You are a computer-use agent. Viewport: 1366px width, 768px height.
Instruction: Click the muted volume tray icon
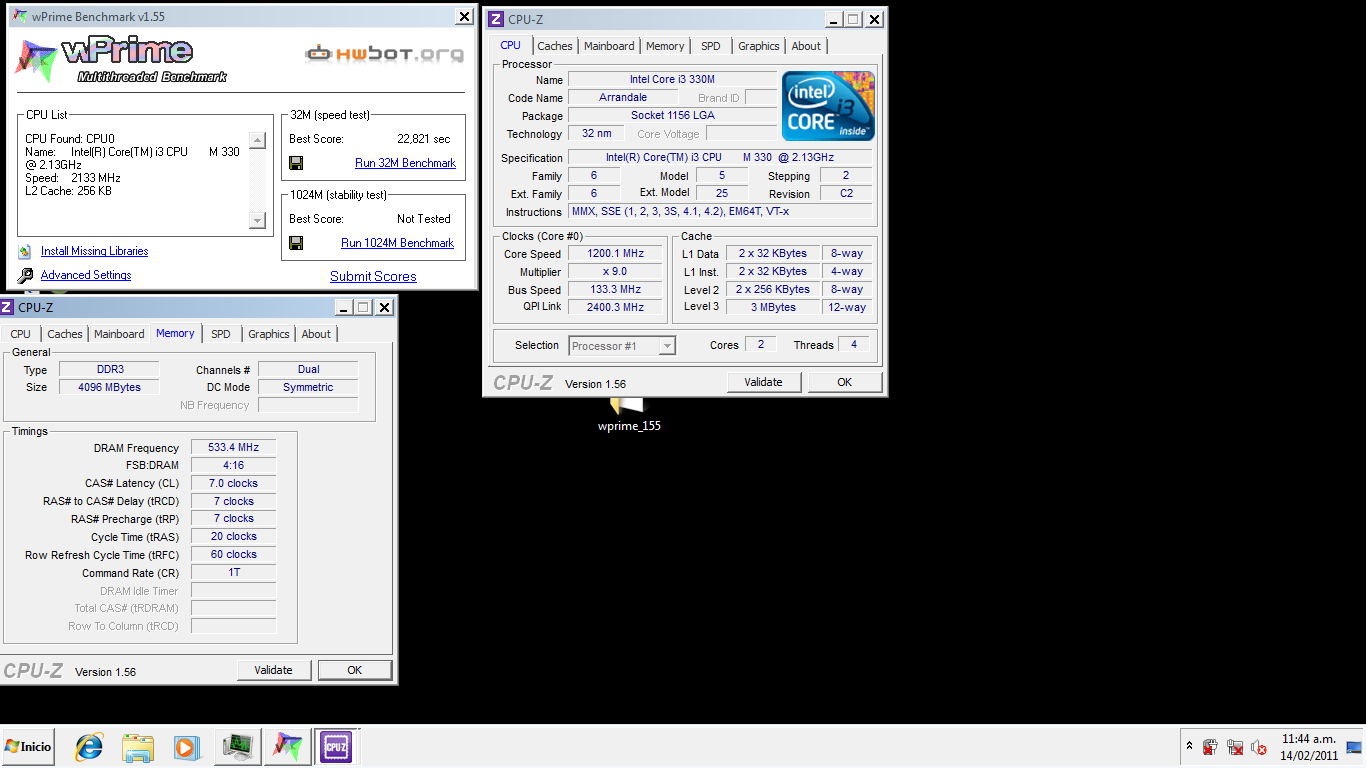[1259, 747]
